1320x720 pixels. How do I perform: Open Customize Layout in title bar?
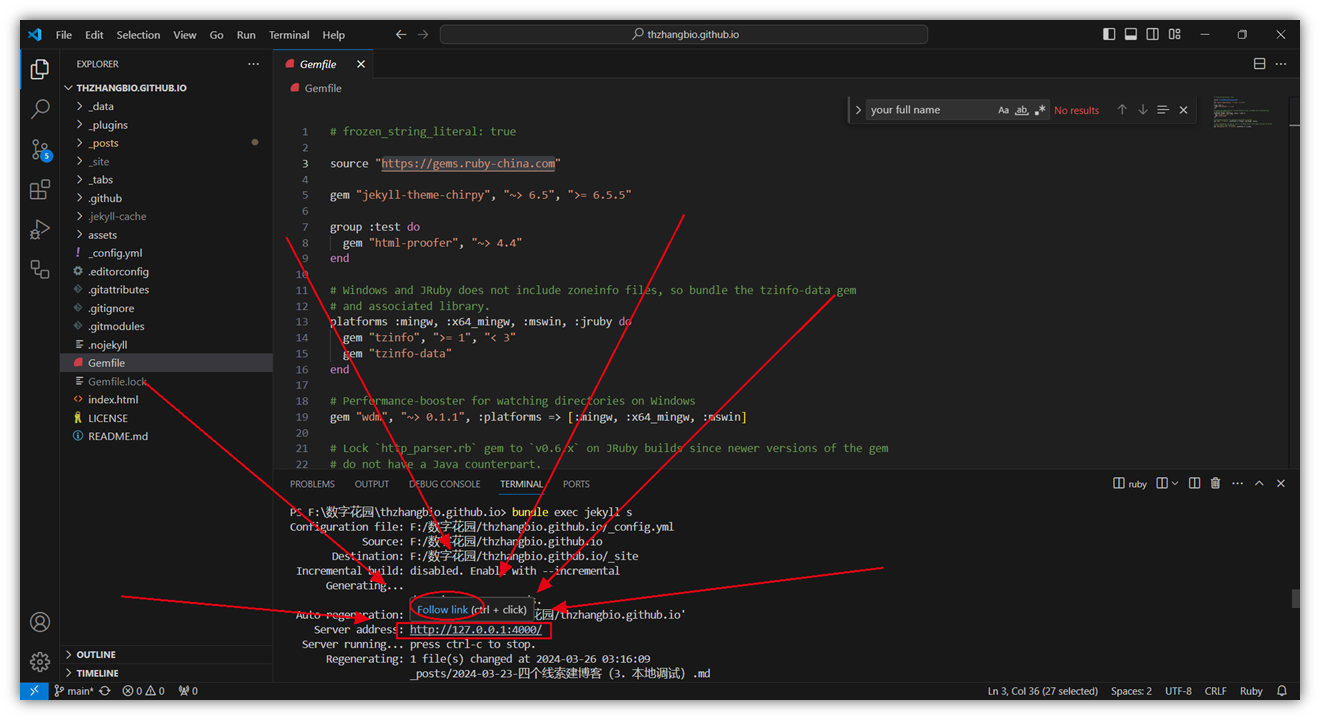tap(1175, 34)
